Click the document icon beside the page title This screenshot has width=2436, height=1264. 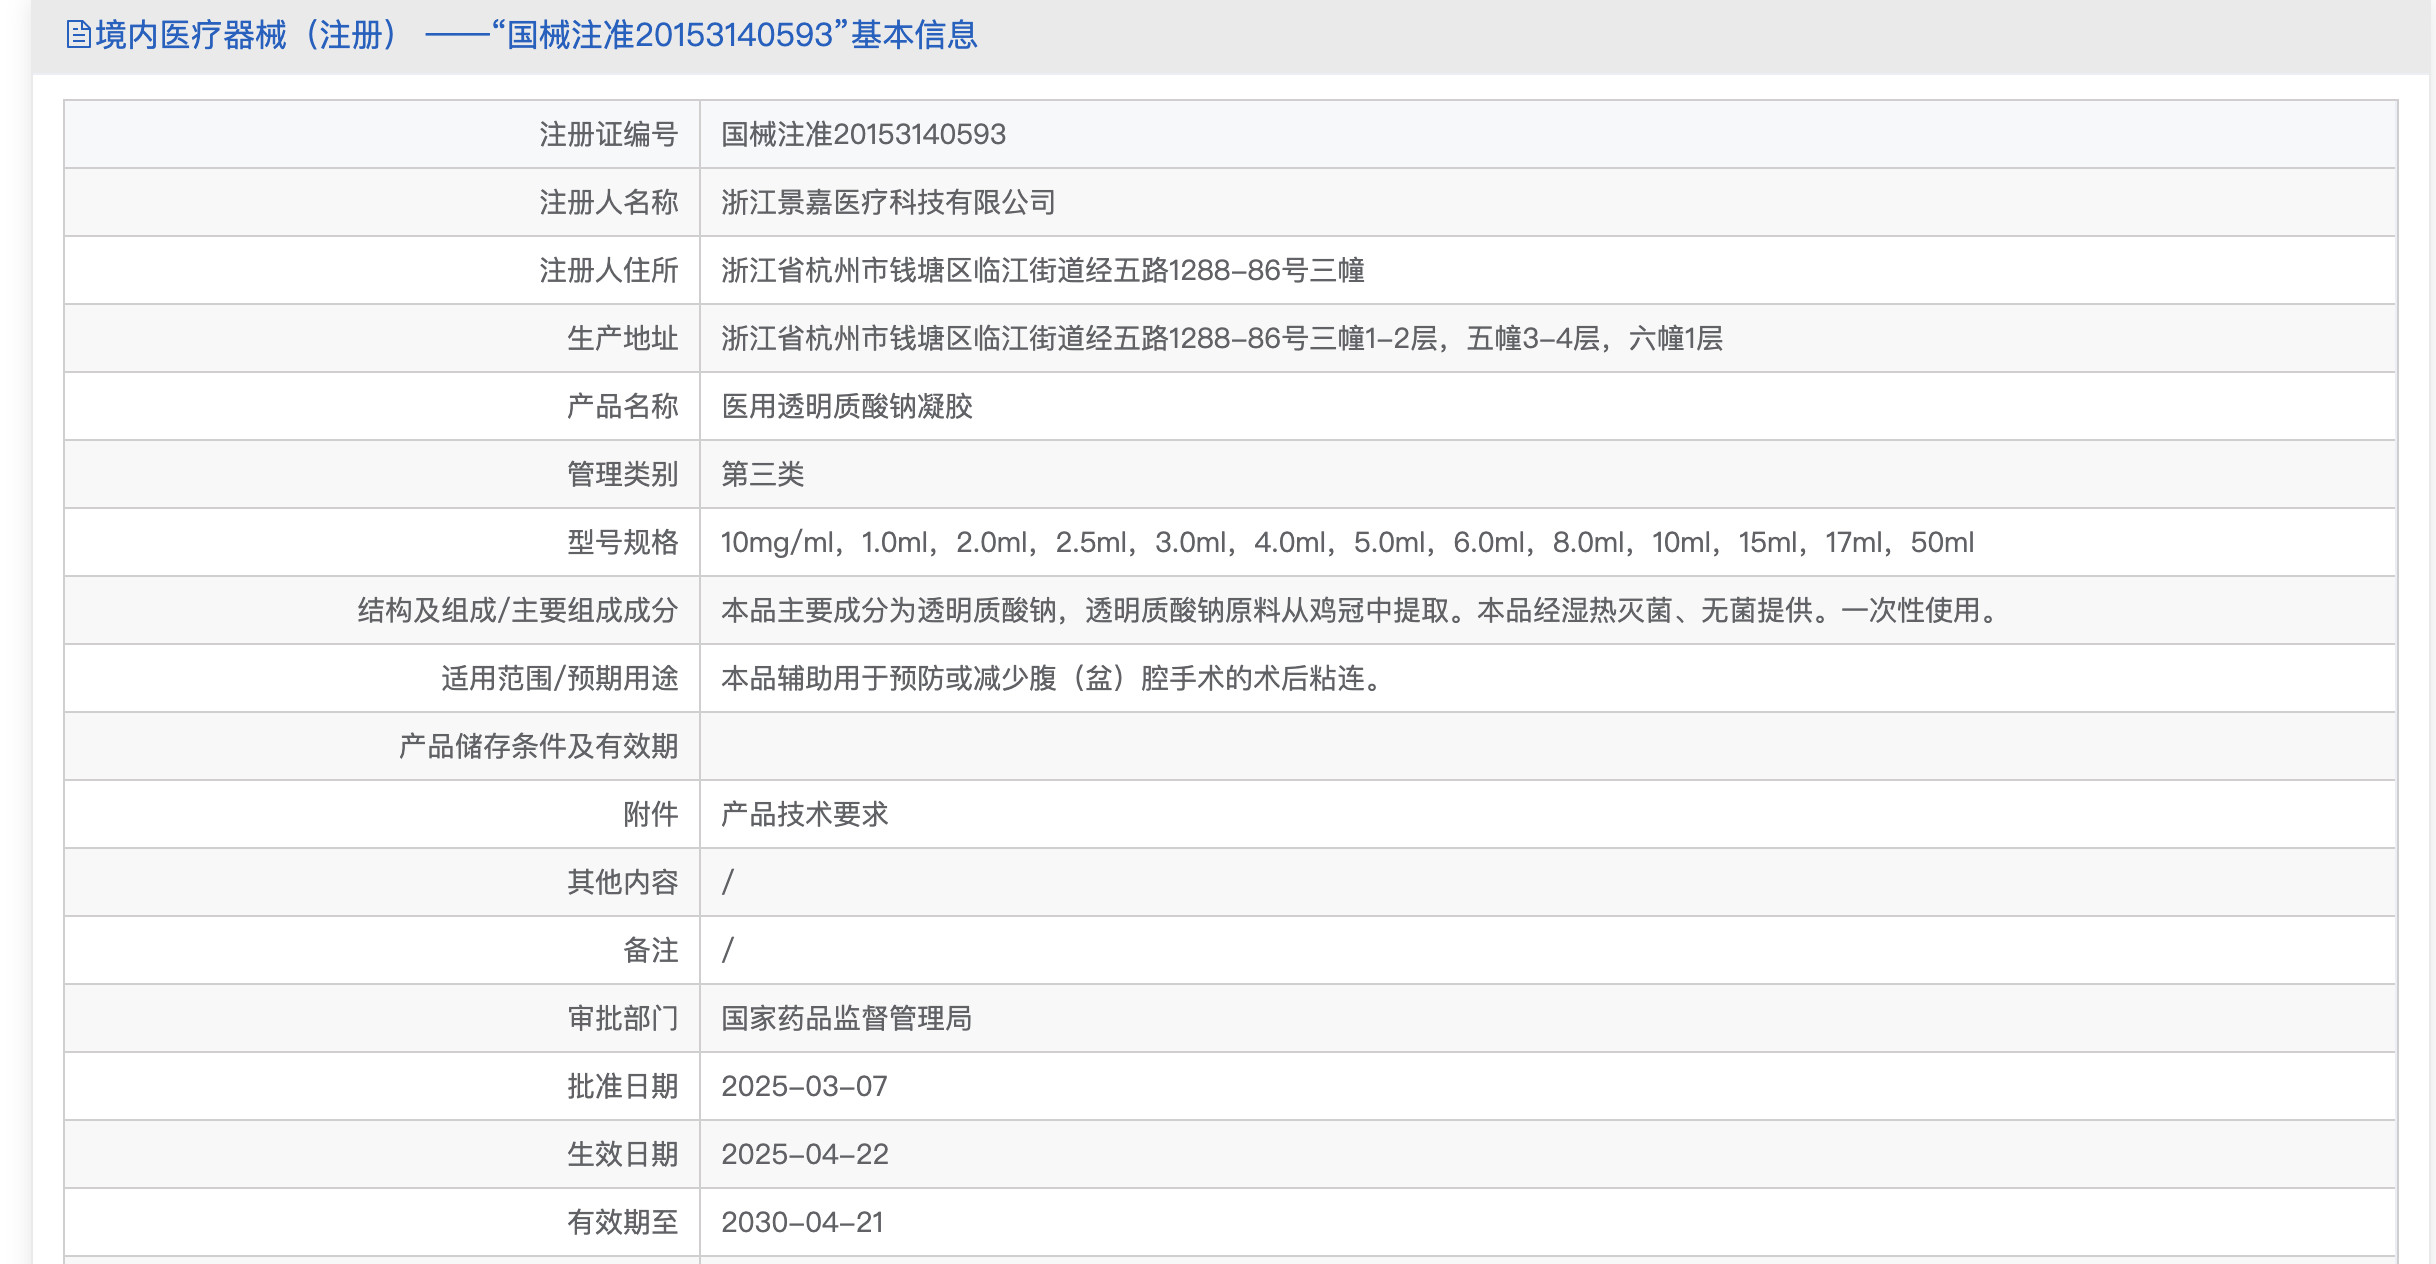pyautogui.click(x=78, y=36)
